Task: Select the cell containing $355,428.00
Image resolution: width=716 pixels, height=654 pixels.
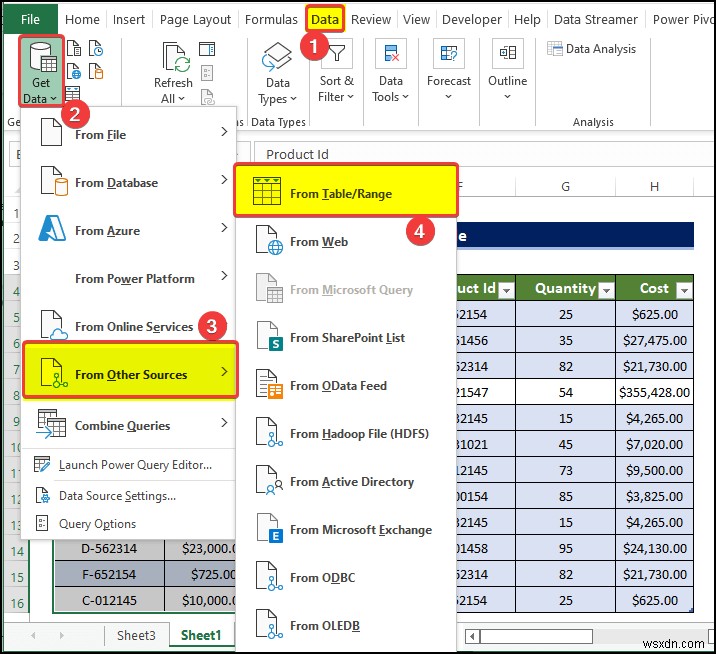Action: [654, 392]
